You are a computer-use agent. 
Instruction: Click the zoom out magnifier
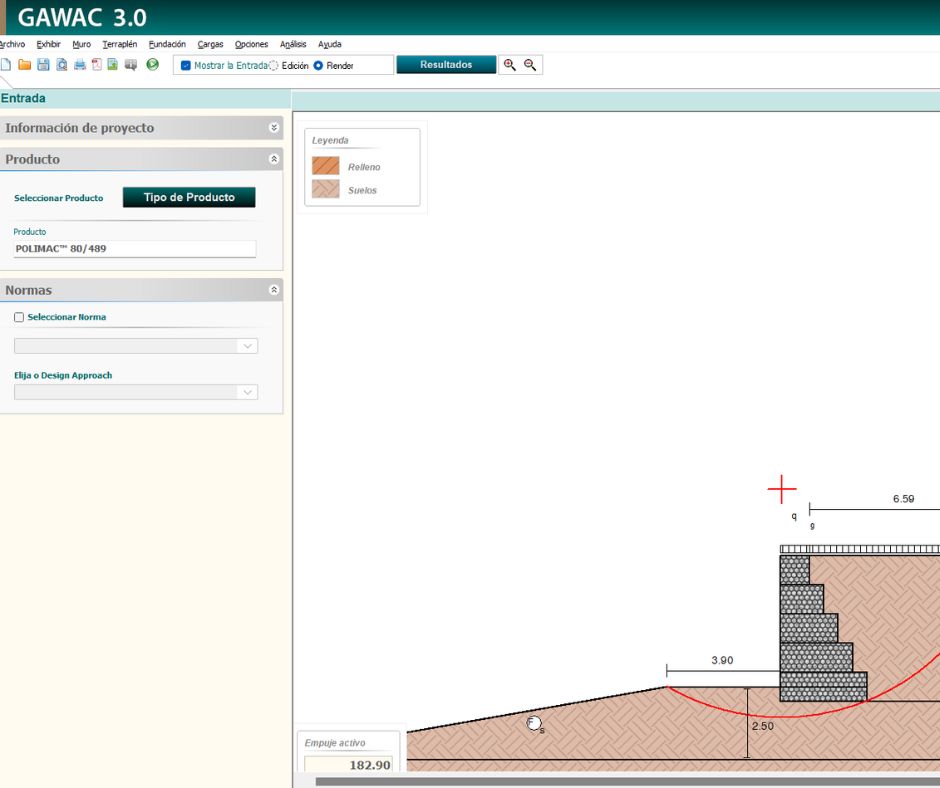[530, 65]
